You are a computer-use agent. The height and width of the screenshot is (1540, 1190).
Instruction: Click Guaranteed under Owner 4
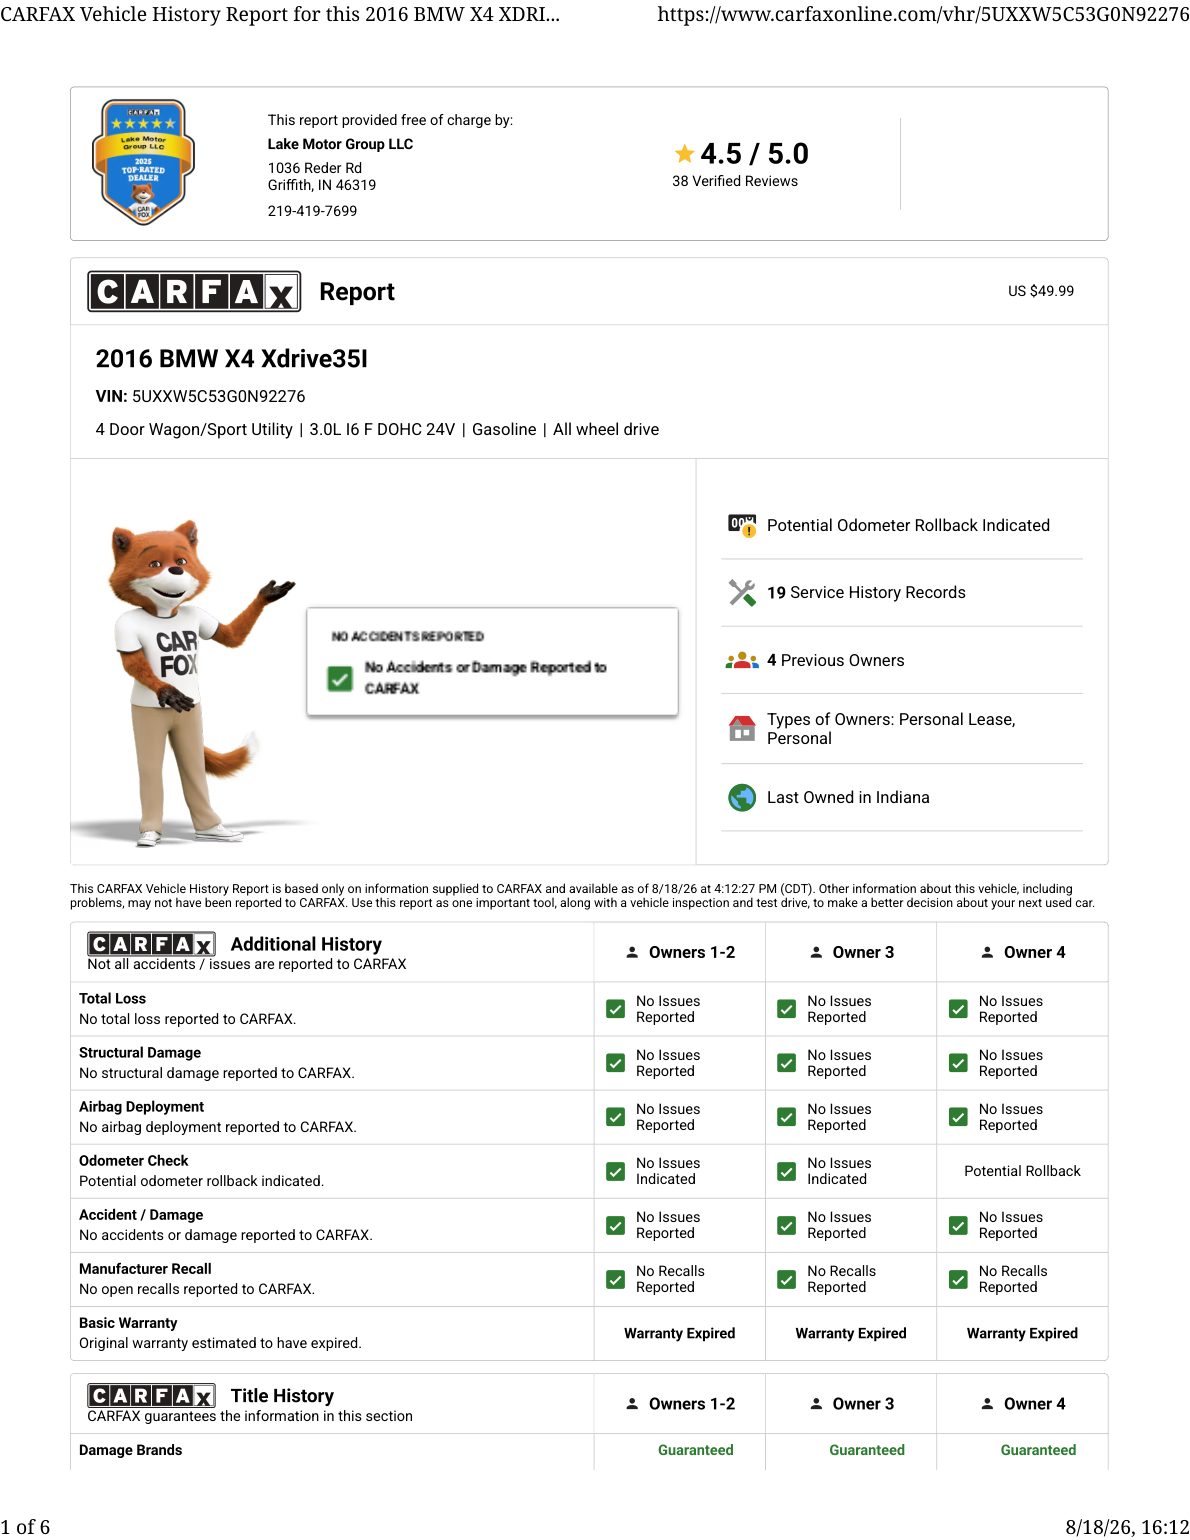(1038, 1450)
